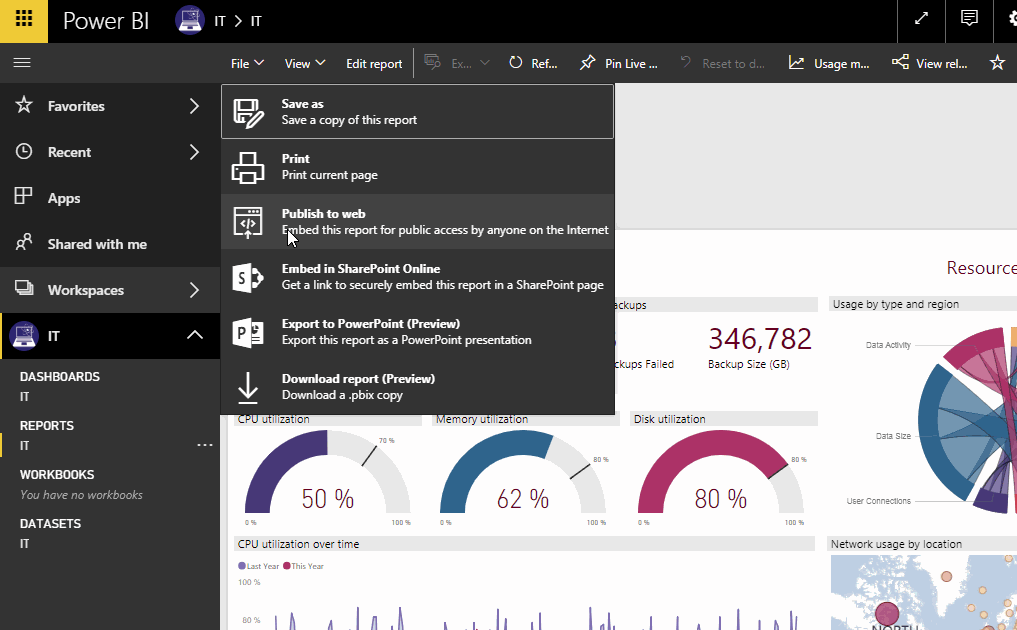Image resolution: width=1017 pixels, height=630 pixels.
Task: Click the Refresh circular arrow icon
Action: (x=516, y=62)
